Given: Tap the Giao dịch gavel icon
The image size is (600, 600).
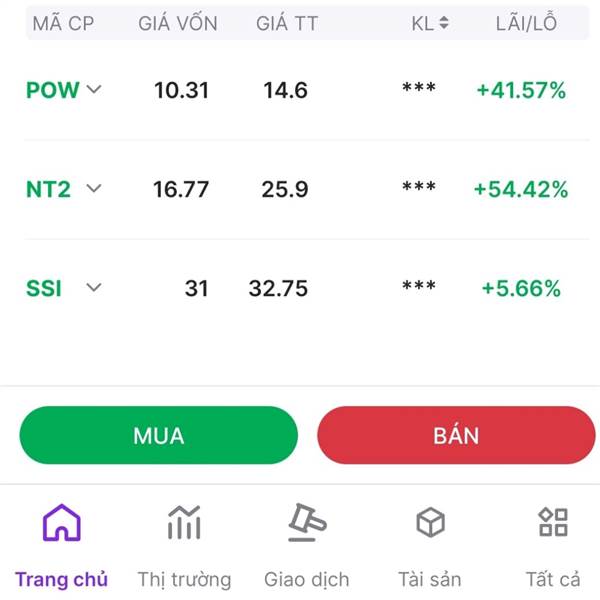Looking at the screenshot, I should tap(307, 523).
